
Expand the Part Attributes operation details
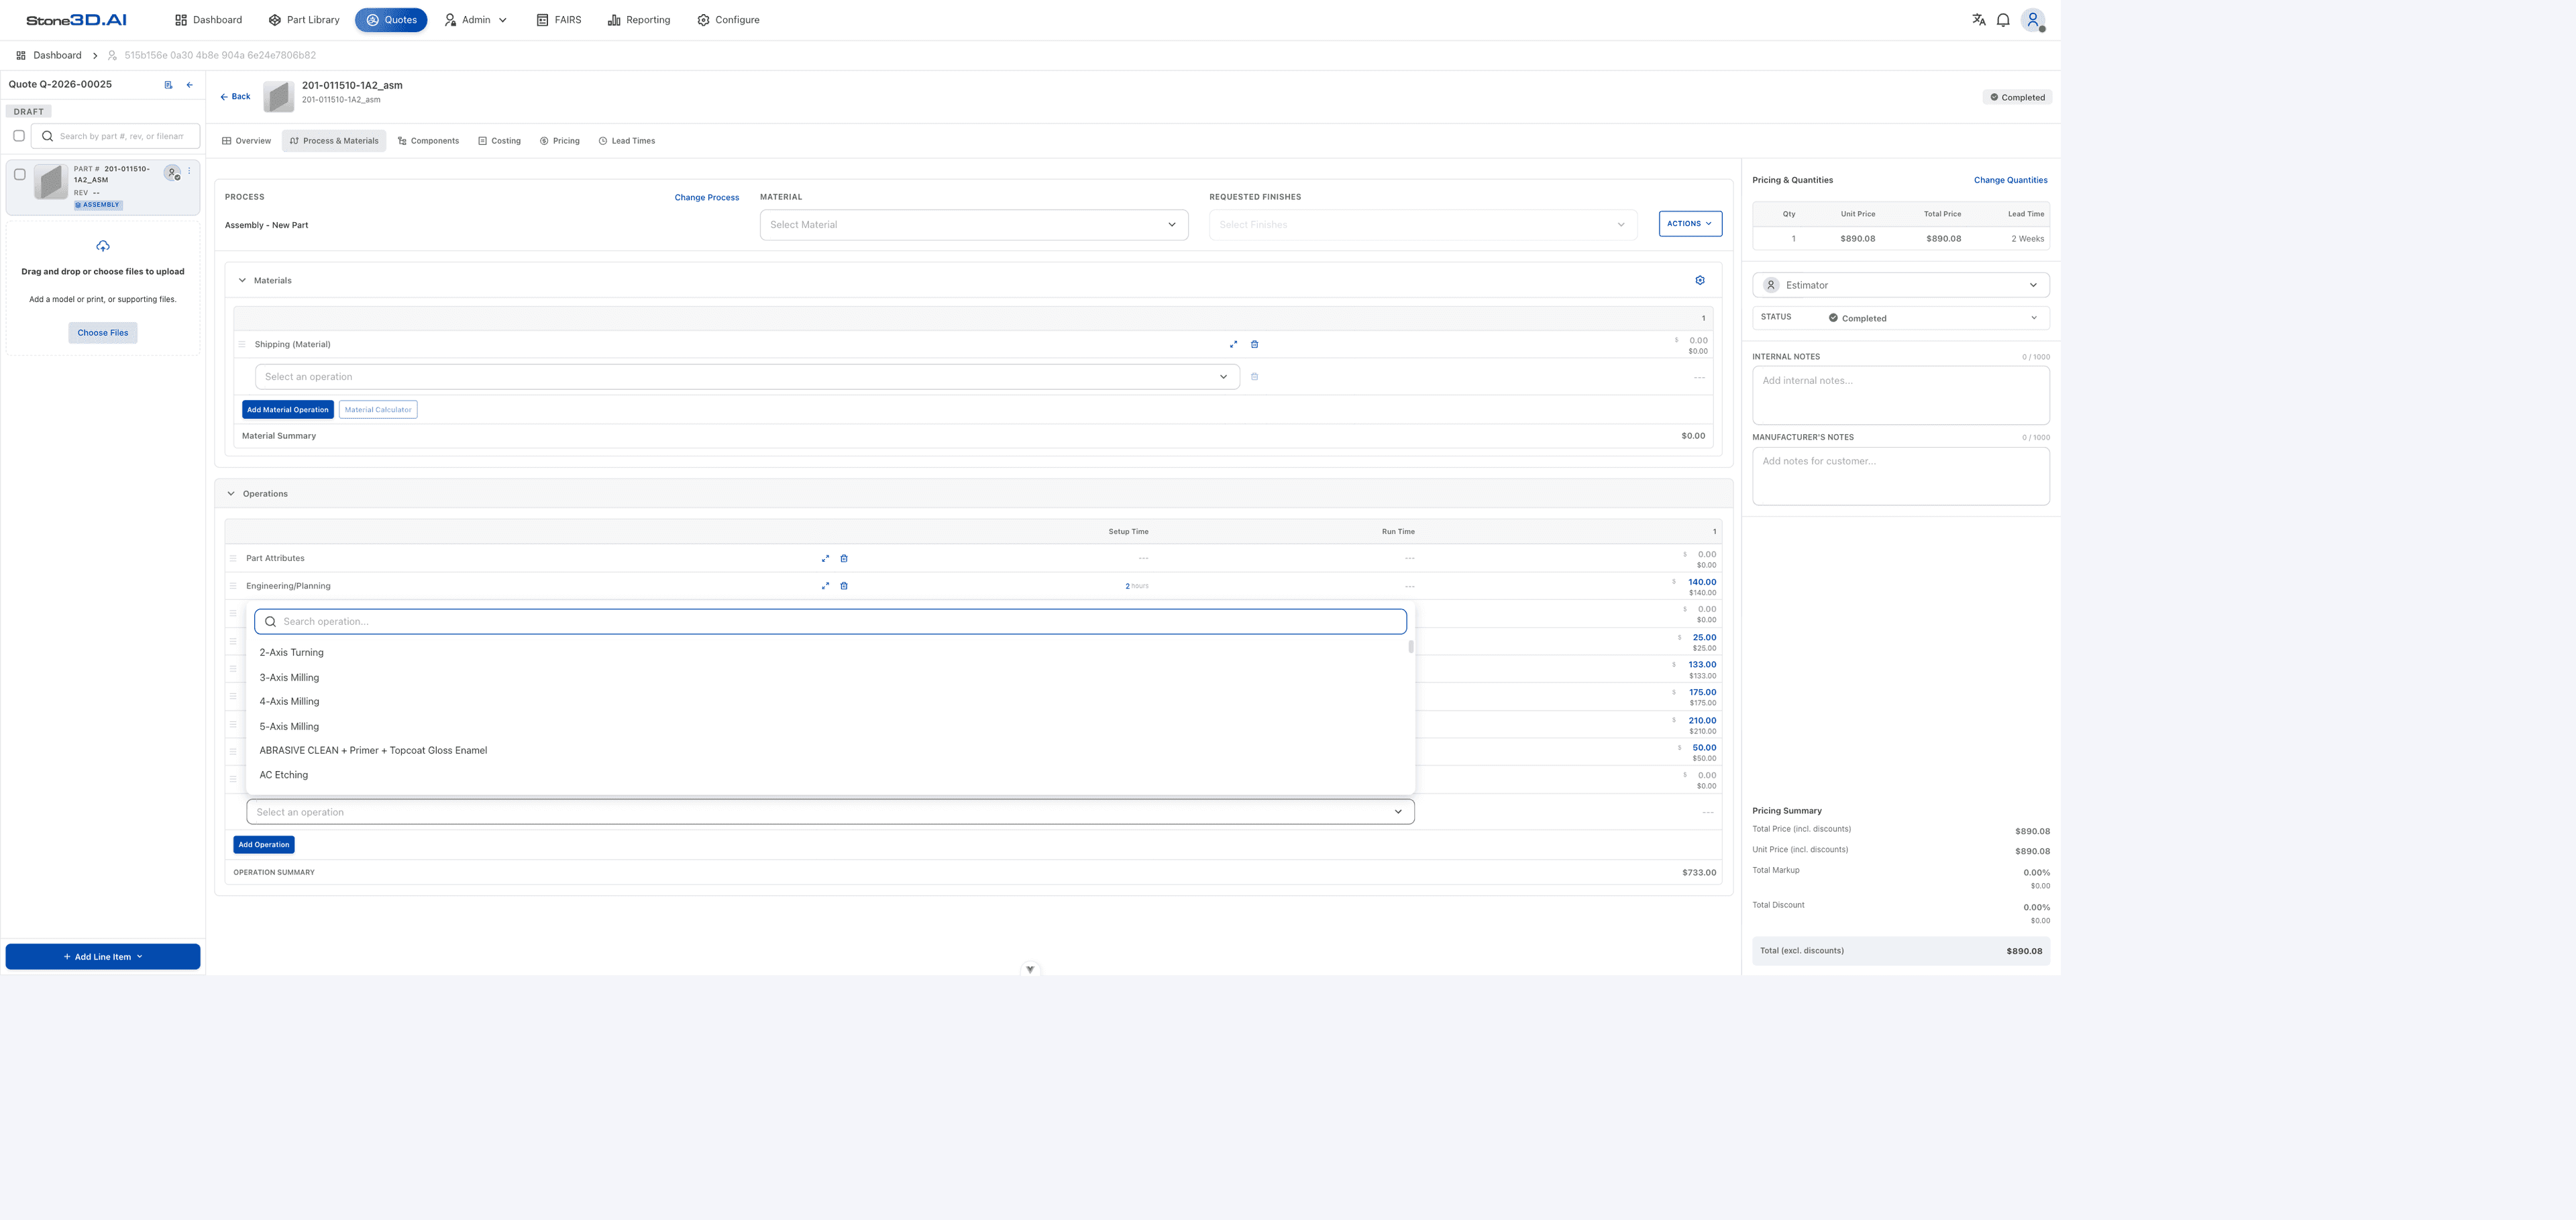[825, 558]
